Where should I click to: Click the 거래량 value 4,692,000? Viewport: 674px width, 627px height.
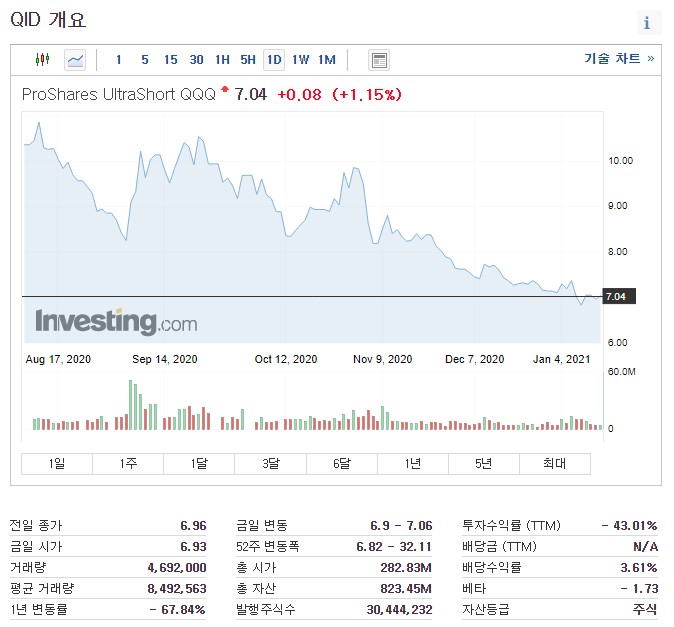(x=177, y=567)
